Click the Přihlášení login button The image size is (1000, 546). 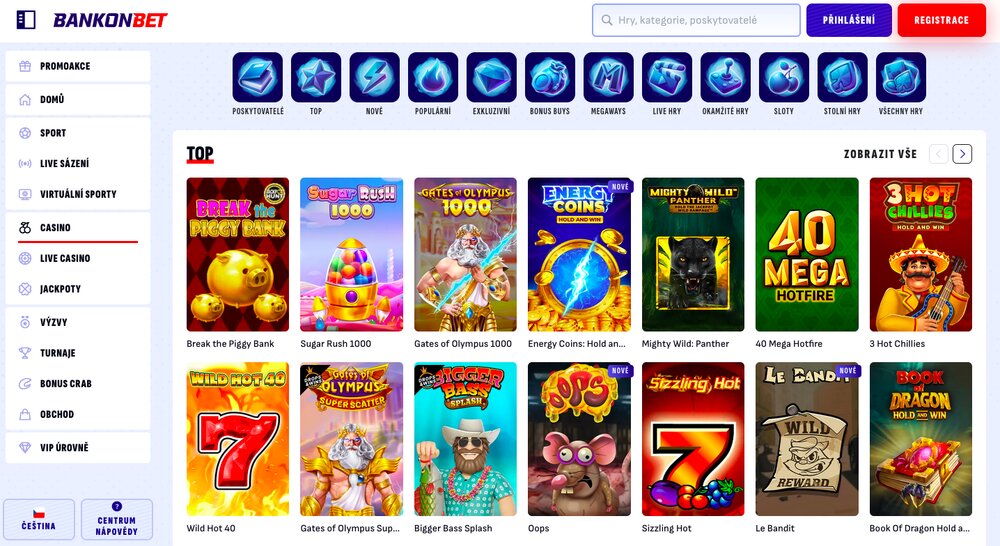pos(849,20)
